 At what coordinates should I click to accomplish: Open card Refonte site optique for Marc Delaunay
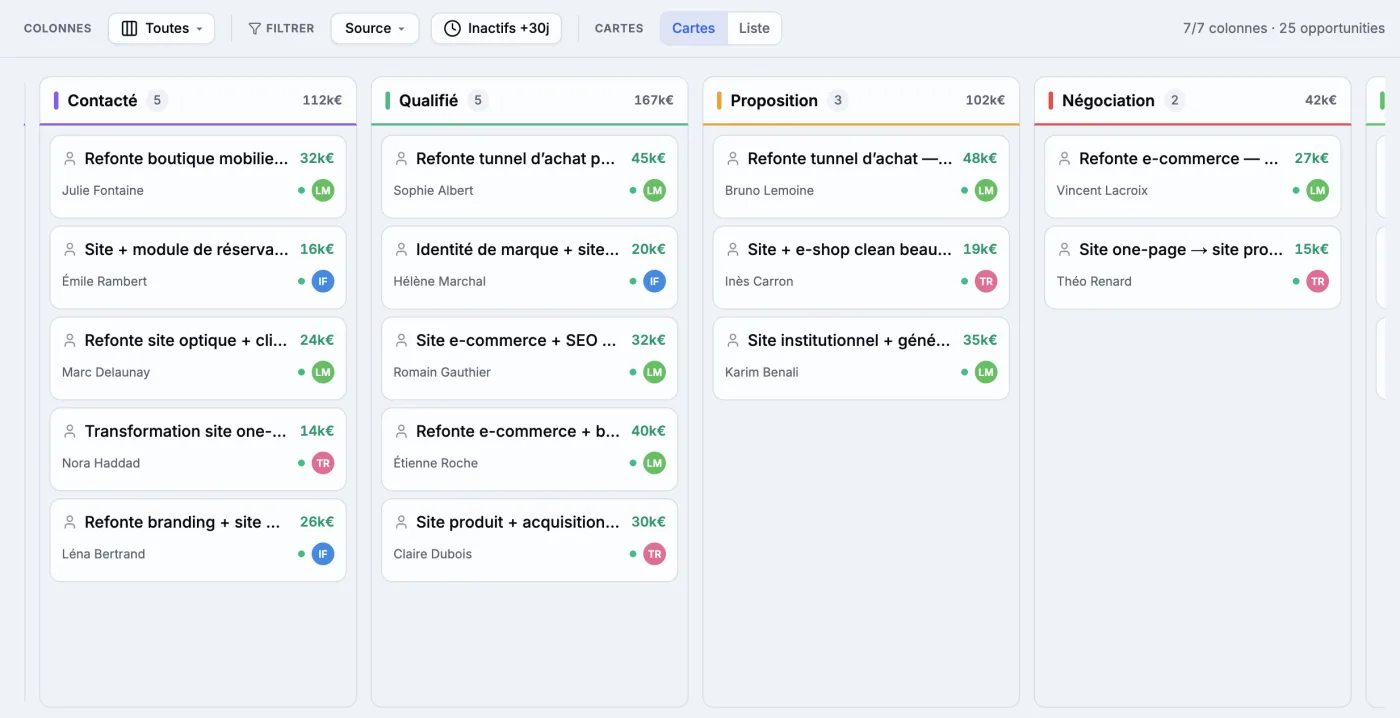(198, 358)
